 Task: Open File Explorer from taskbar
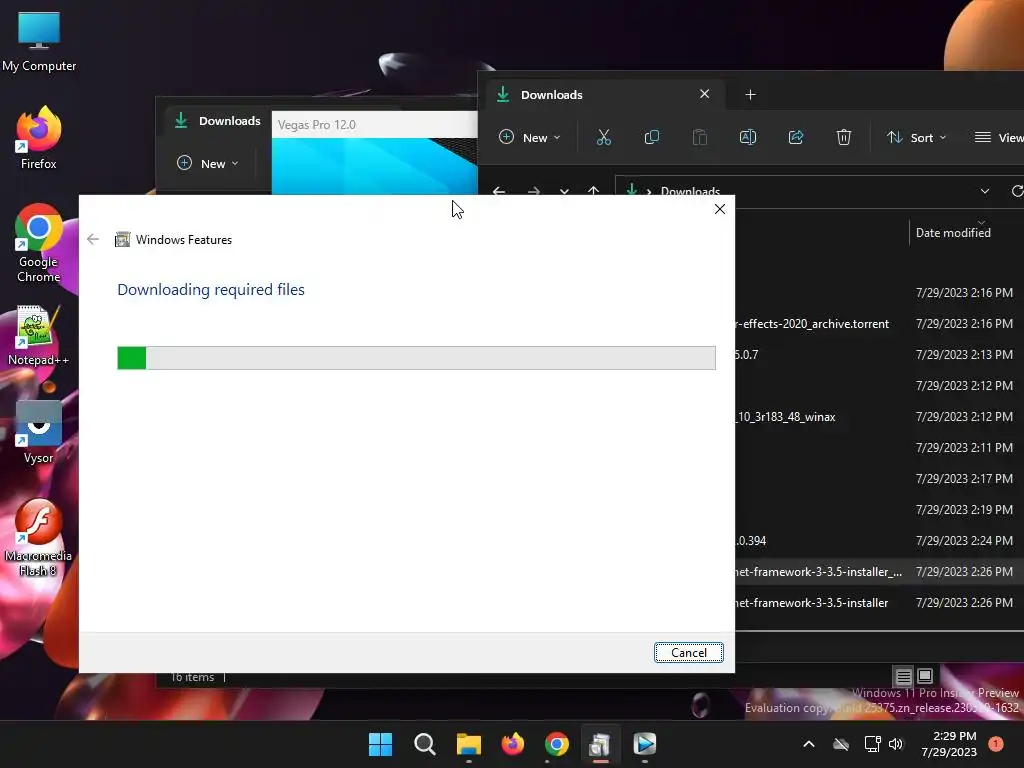tap(468, 744)
